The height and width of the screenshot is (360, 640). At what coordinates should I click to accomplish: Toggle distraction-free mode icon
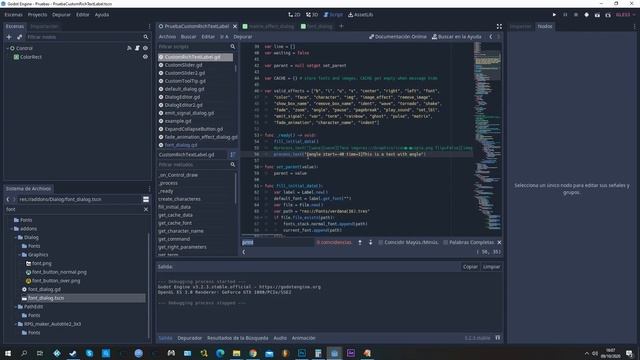[499, 26]
